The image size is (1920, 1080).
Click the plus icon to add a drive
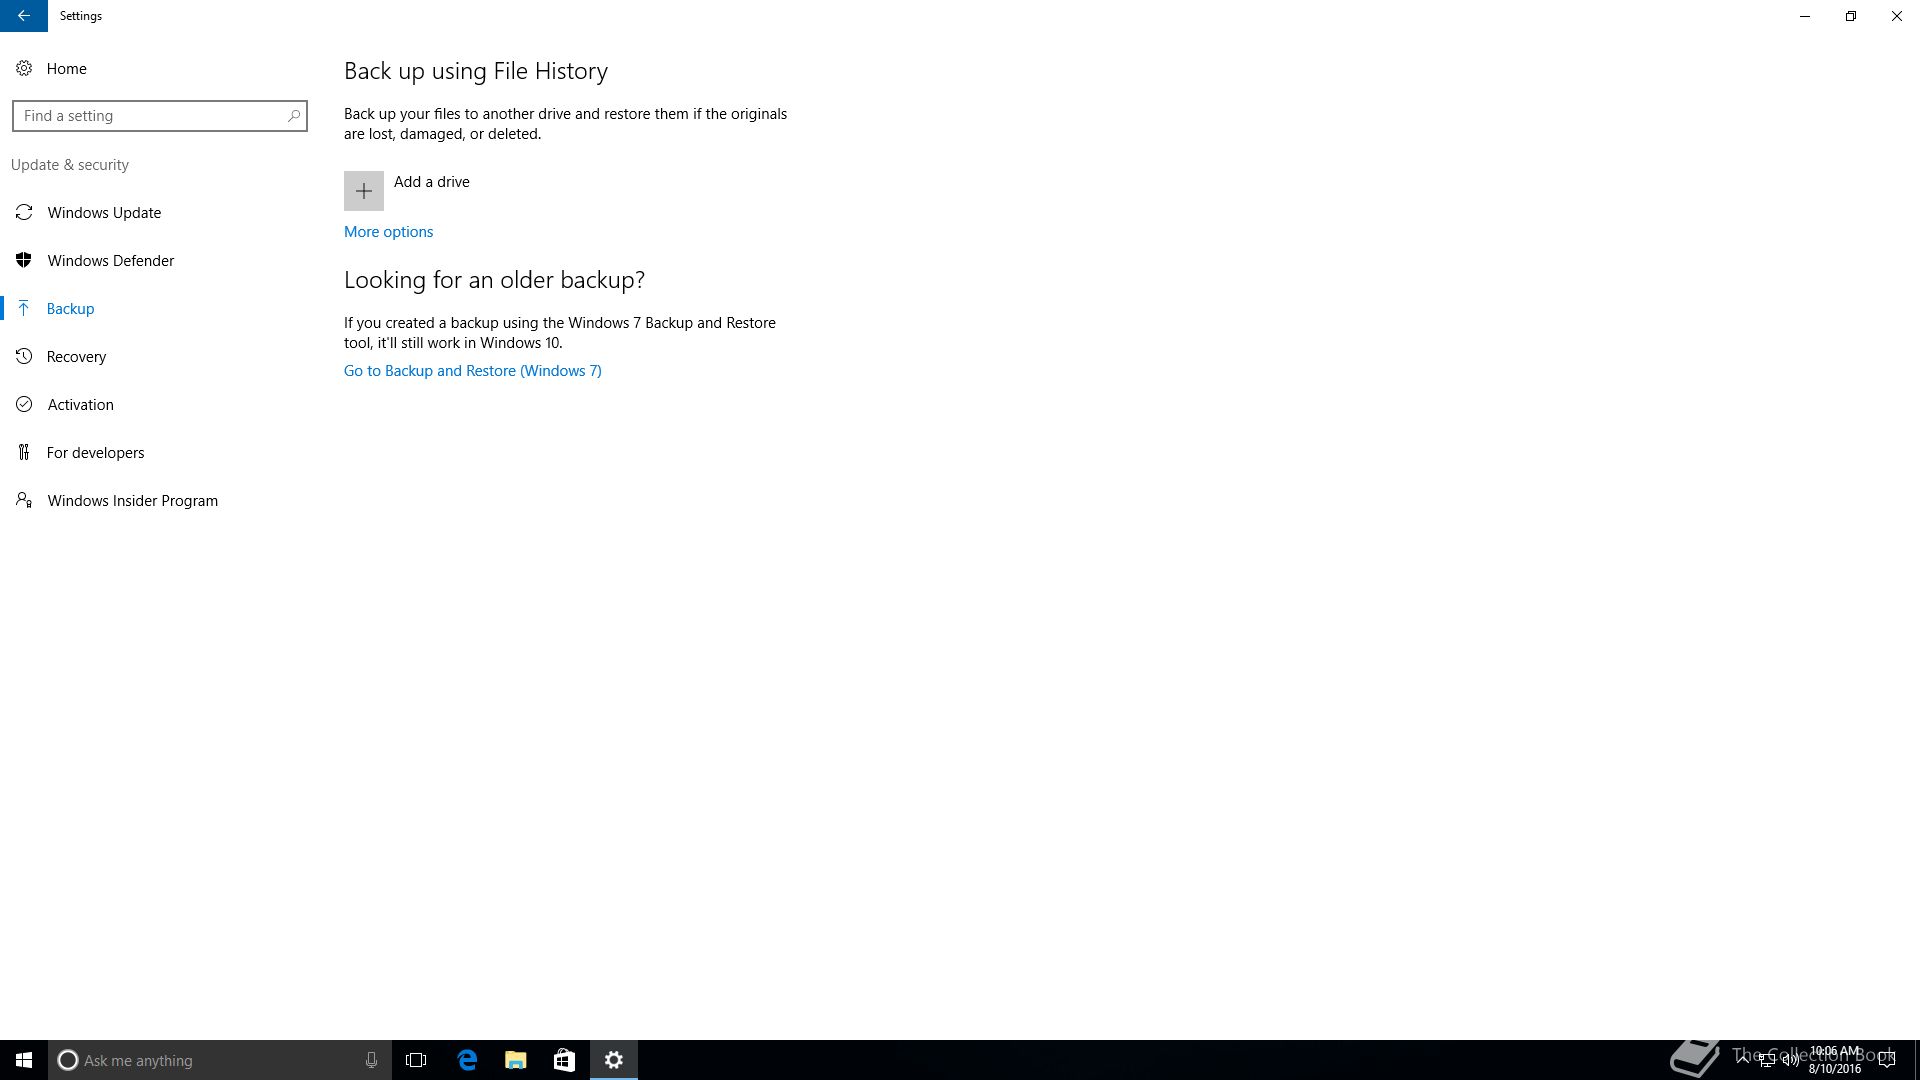(x=364, y=191)
